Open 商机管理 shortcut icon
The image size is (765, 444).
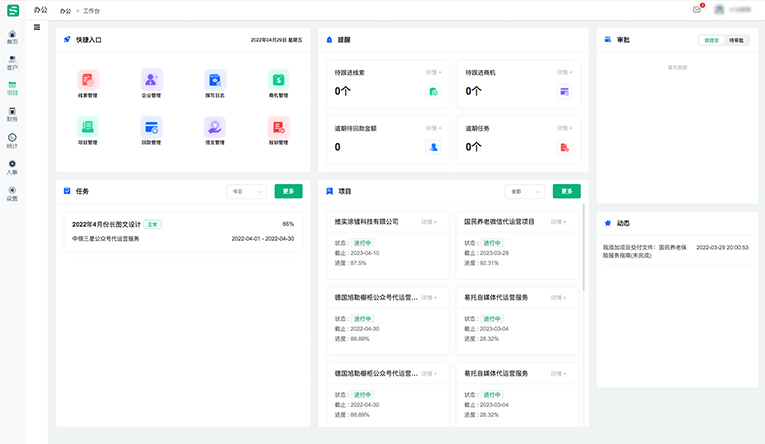tap(278, 80)
